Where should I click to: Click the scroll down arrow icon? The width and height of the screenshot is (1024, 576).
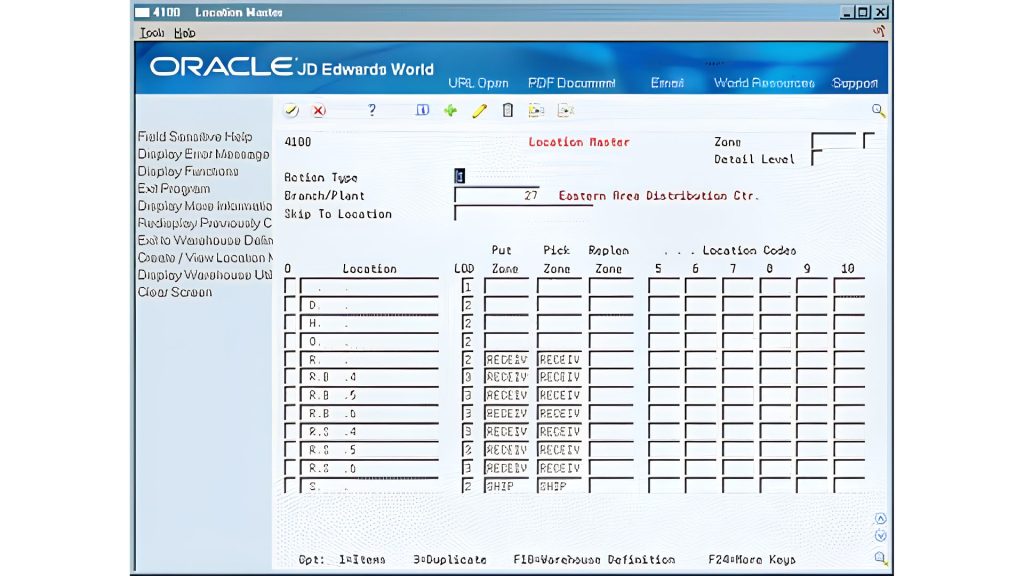880,536
